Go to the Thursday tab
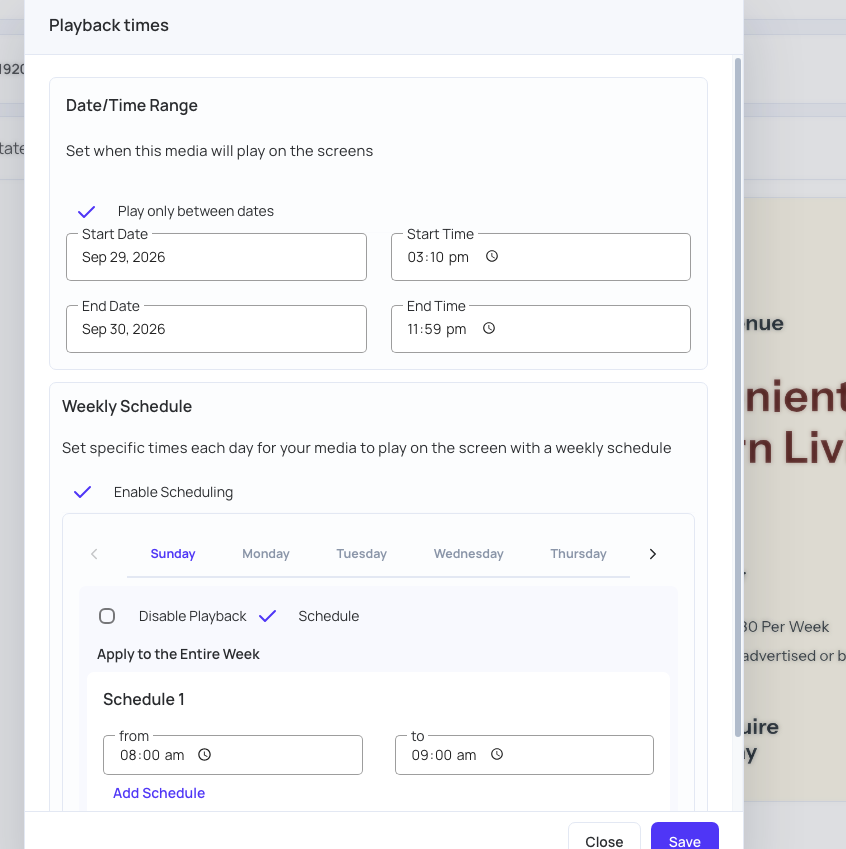The height and width of the screenshot is (849, 846). coord(578,554)
